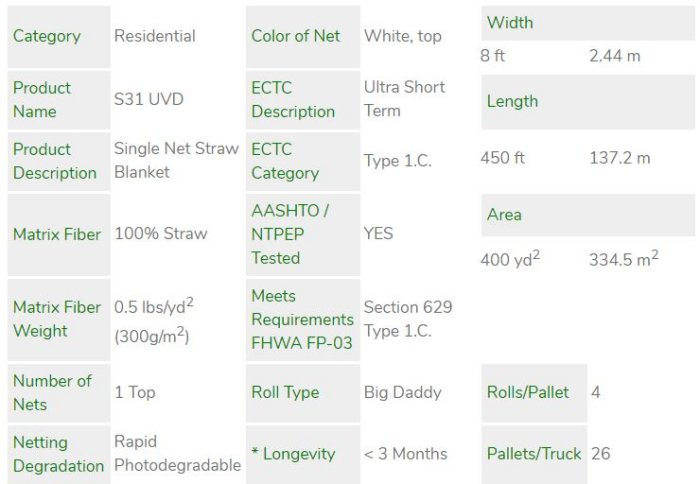Select the Section 629 Type 1.C. value

[x=408, y=319]
